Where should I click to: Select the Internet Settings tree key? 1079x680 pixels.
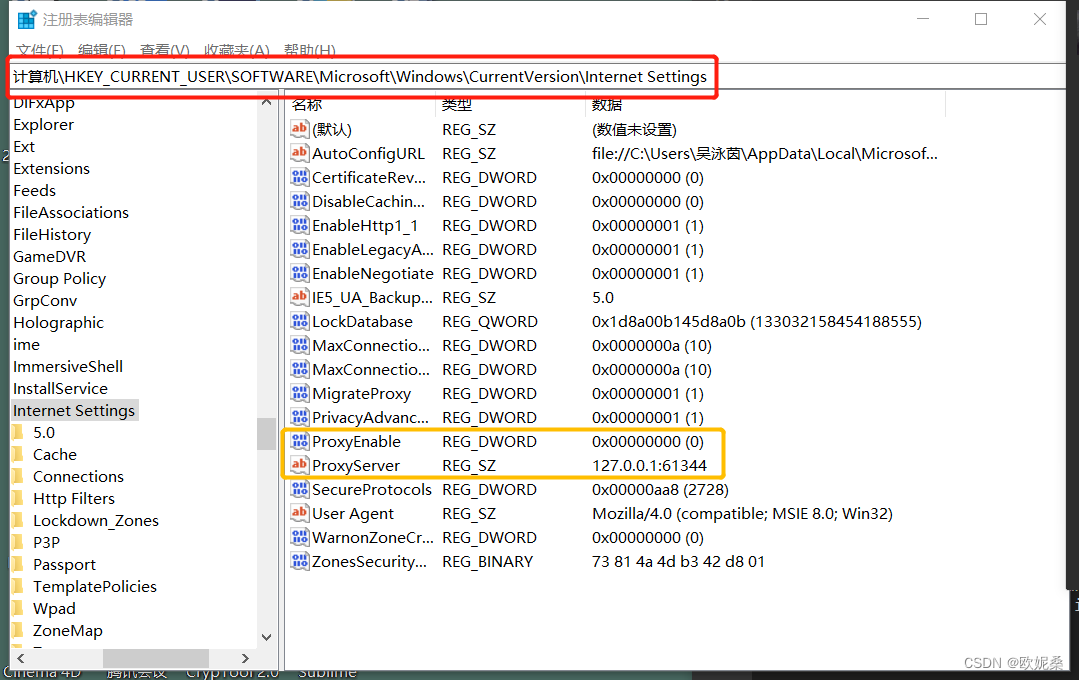click(74, 410)
